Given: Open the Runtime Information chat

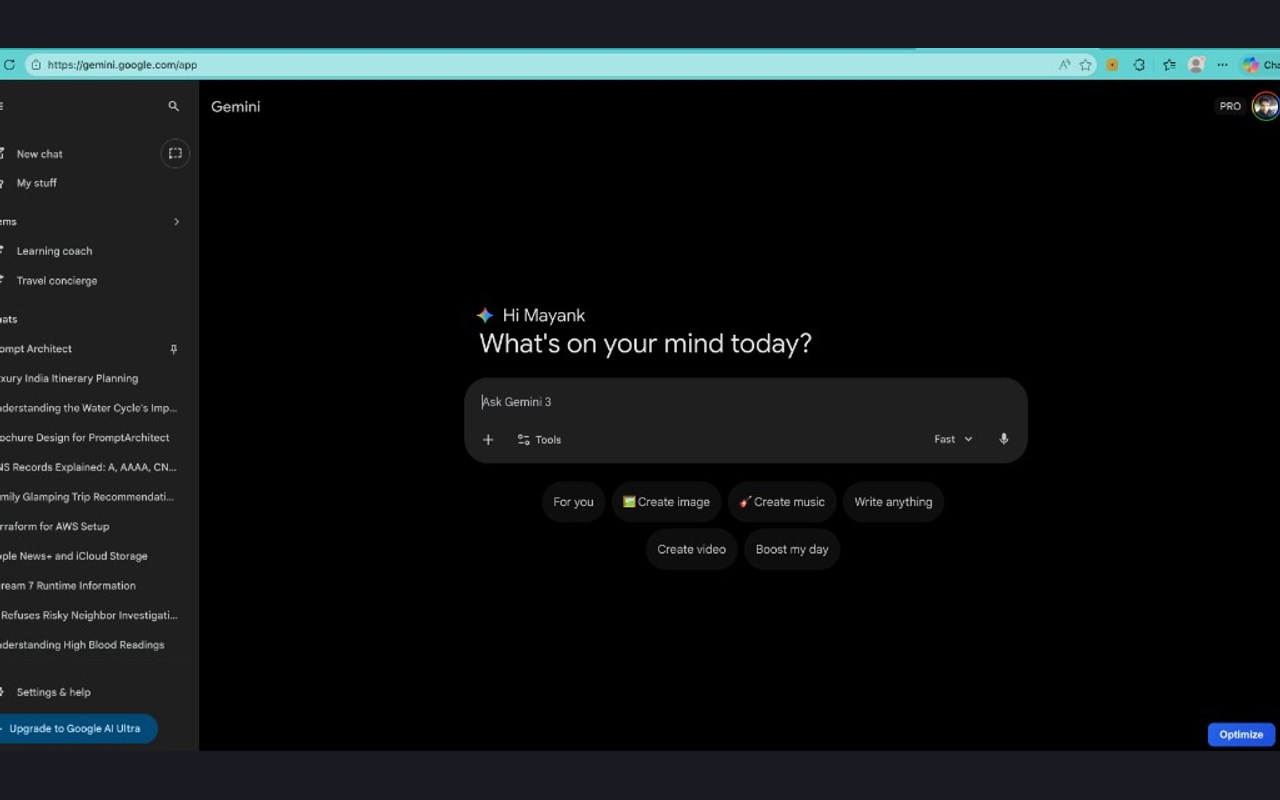Looking at the screenshot, I should click(x=68, y=586).
